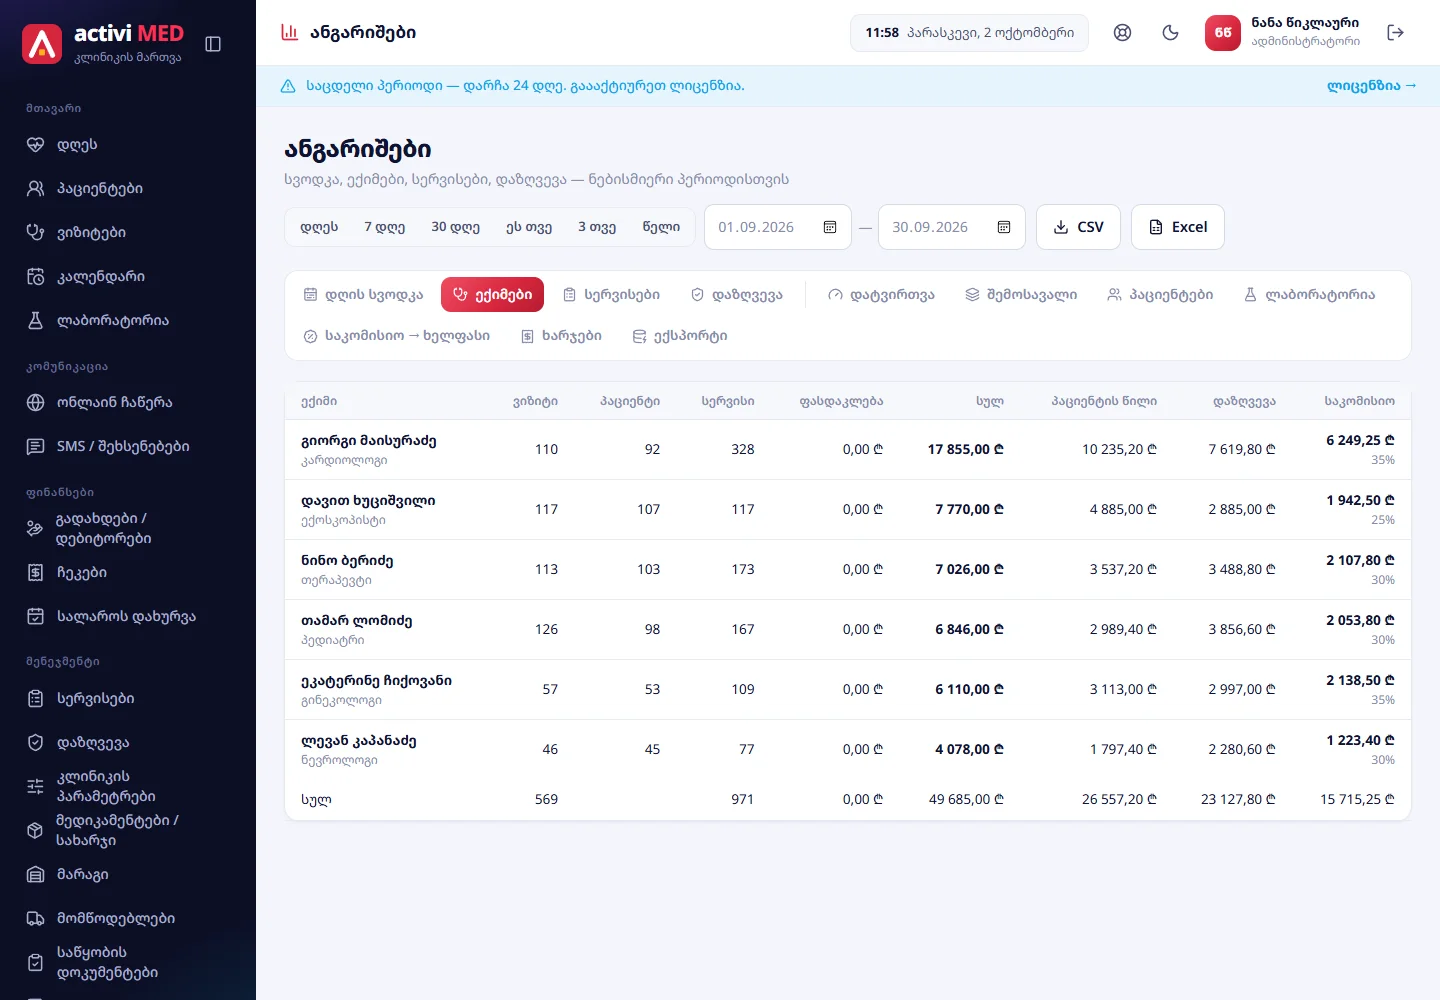Go to დღეს in the sidebar
Viewport: 1440px width, 1000px height.
click(x=128, y=145)
